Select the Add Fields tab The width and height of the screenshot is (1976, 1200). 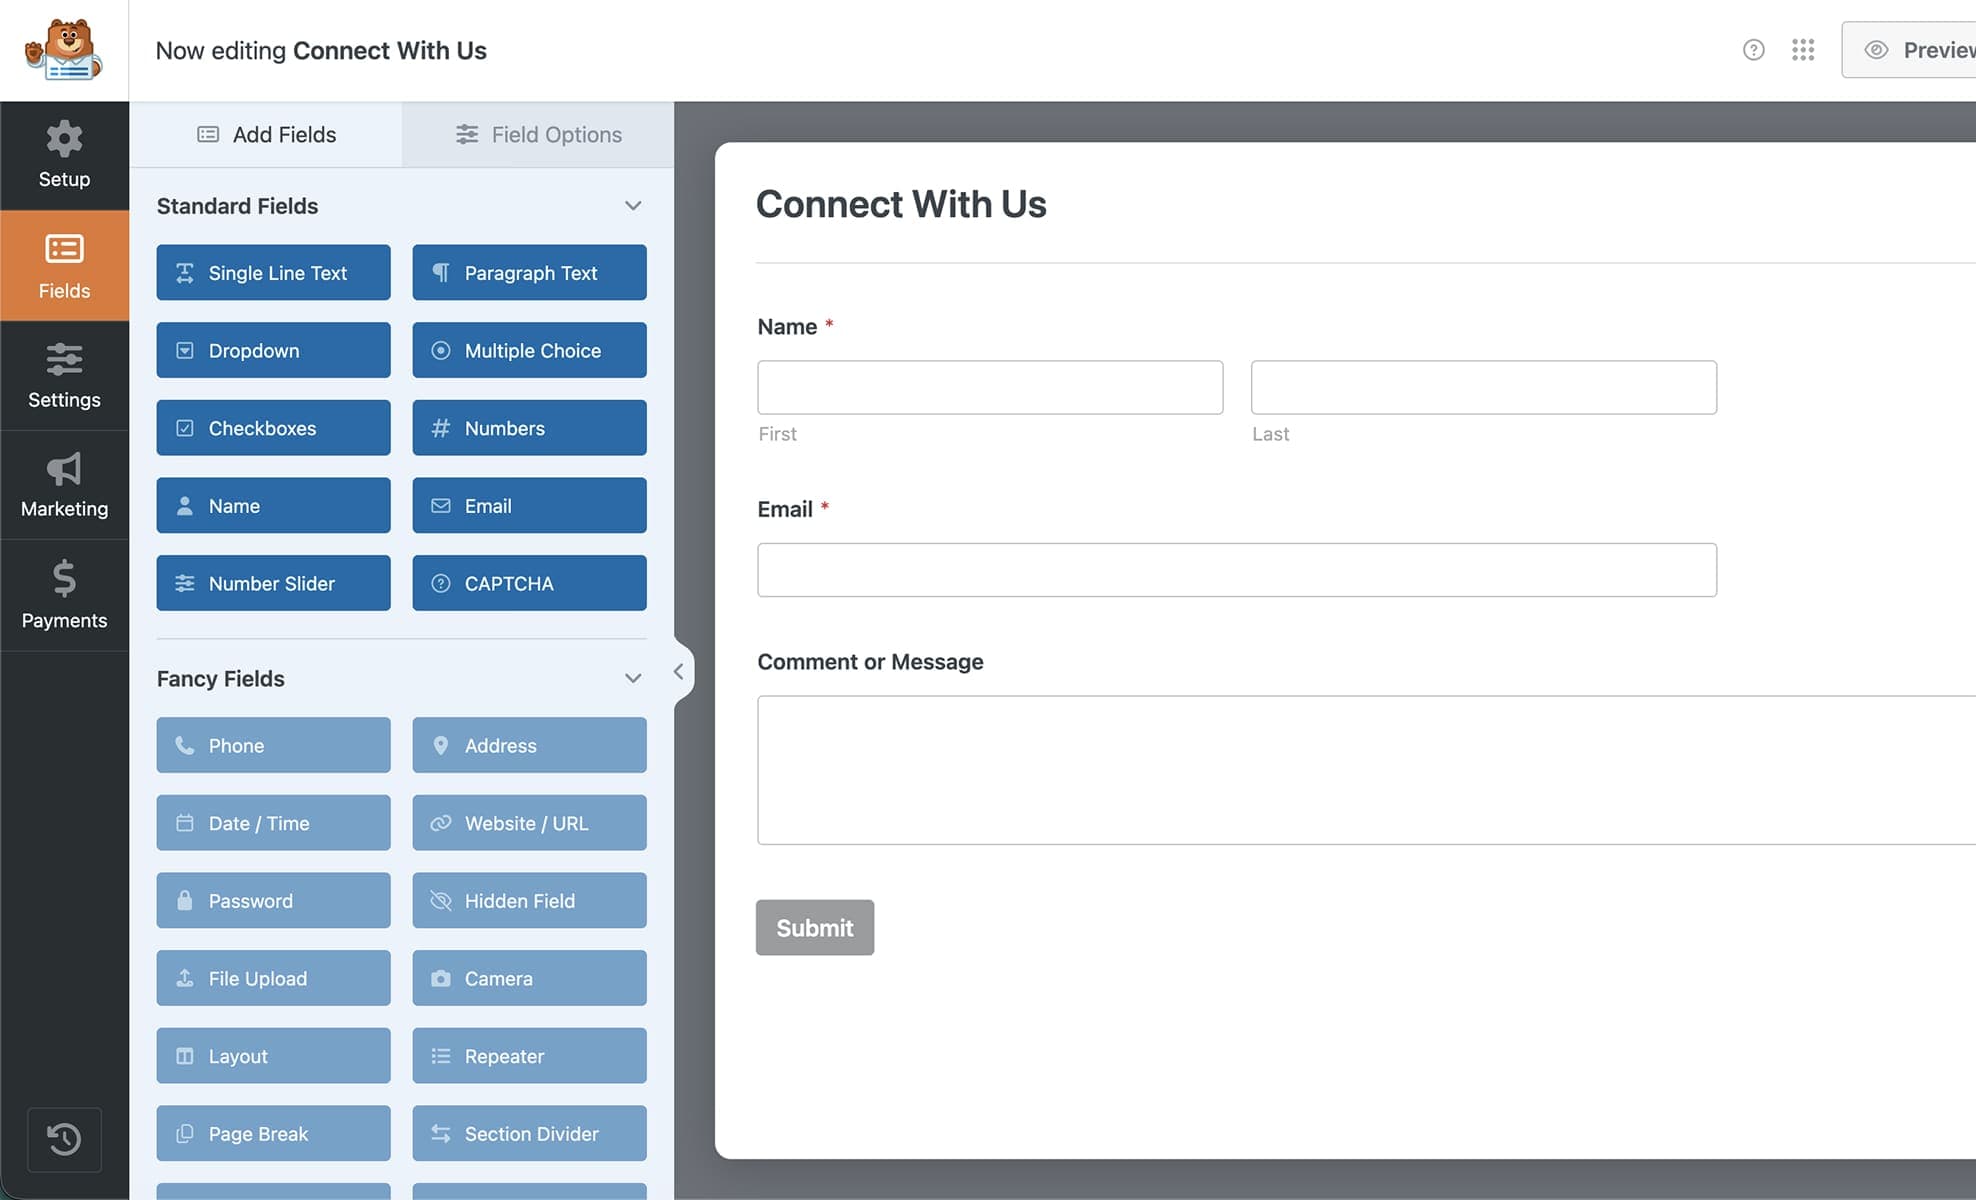click(266, 135)
